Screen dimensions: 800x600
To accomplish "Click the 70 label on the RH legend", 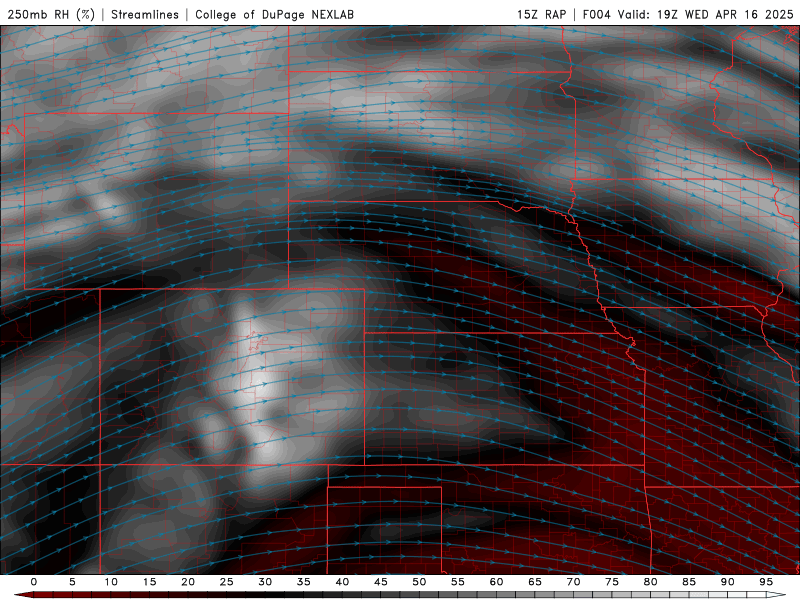I will coord(573,582).
